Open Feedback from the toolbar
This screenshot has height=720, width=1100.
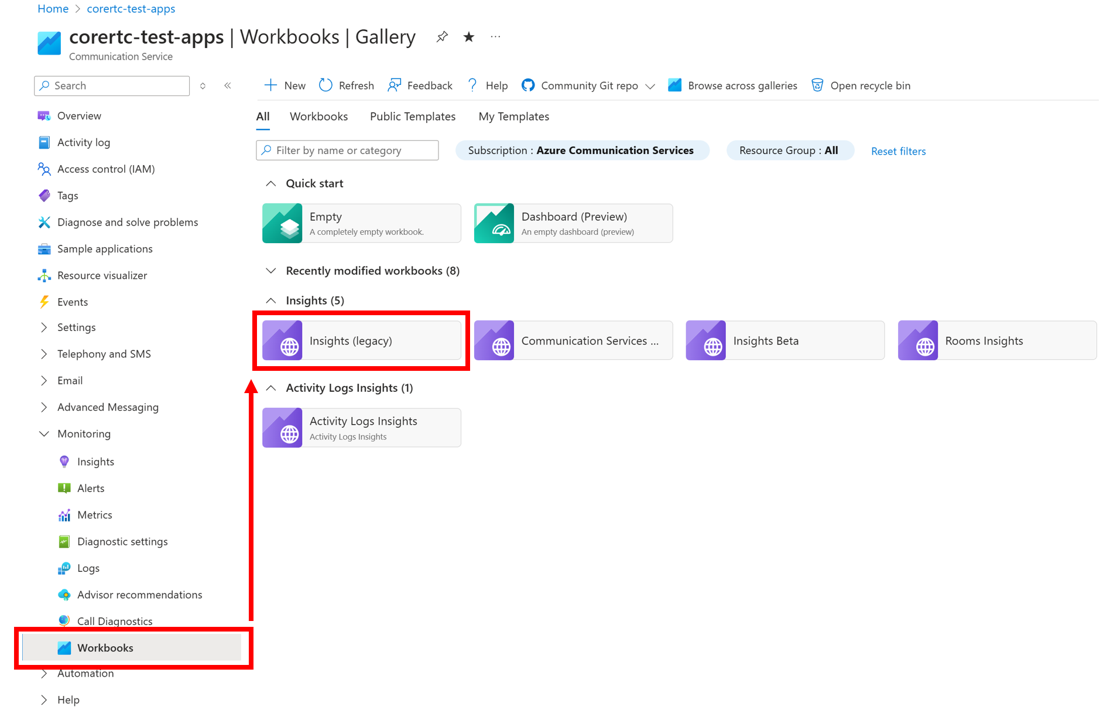pyautogui.click(x=420, y=86)
